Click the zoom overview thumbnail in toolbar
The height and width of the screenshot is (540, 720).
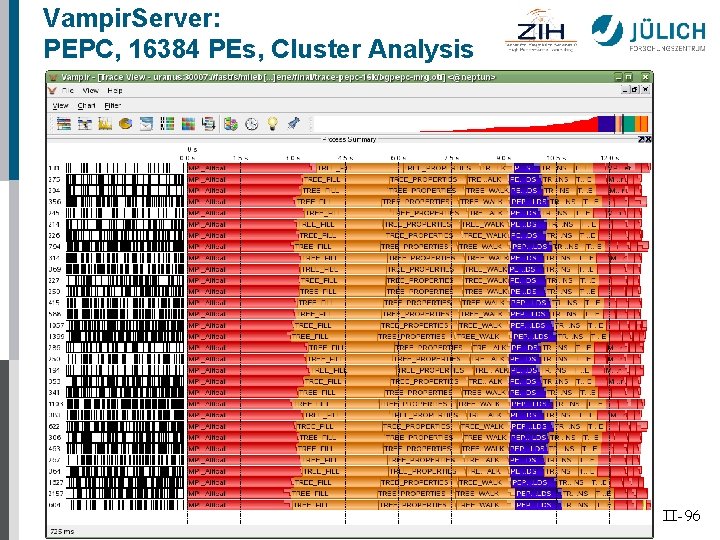[x=481, y=124]
